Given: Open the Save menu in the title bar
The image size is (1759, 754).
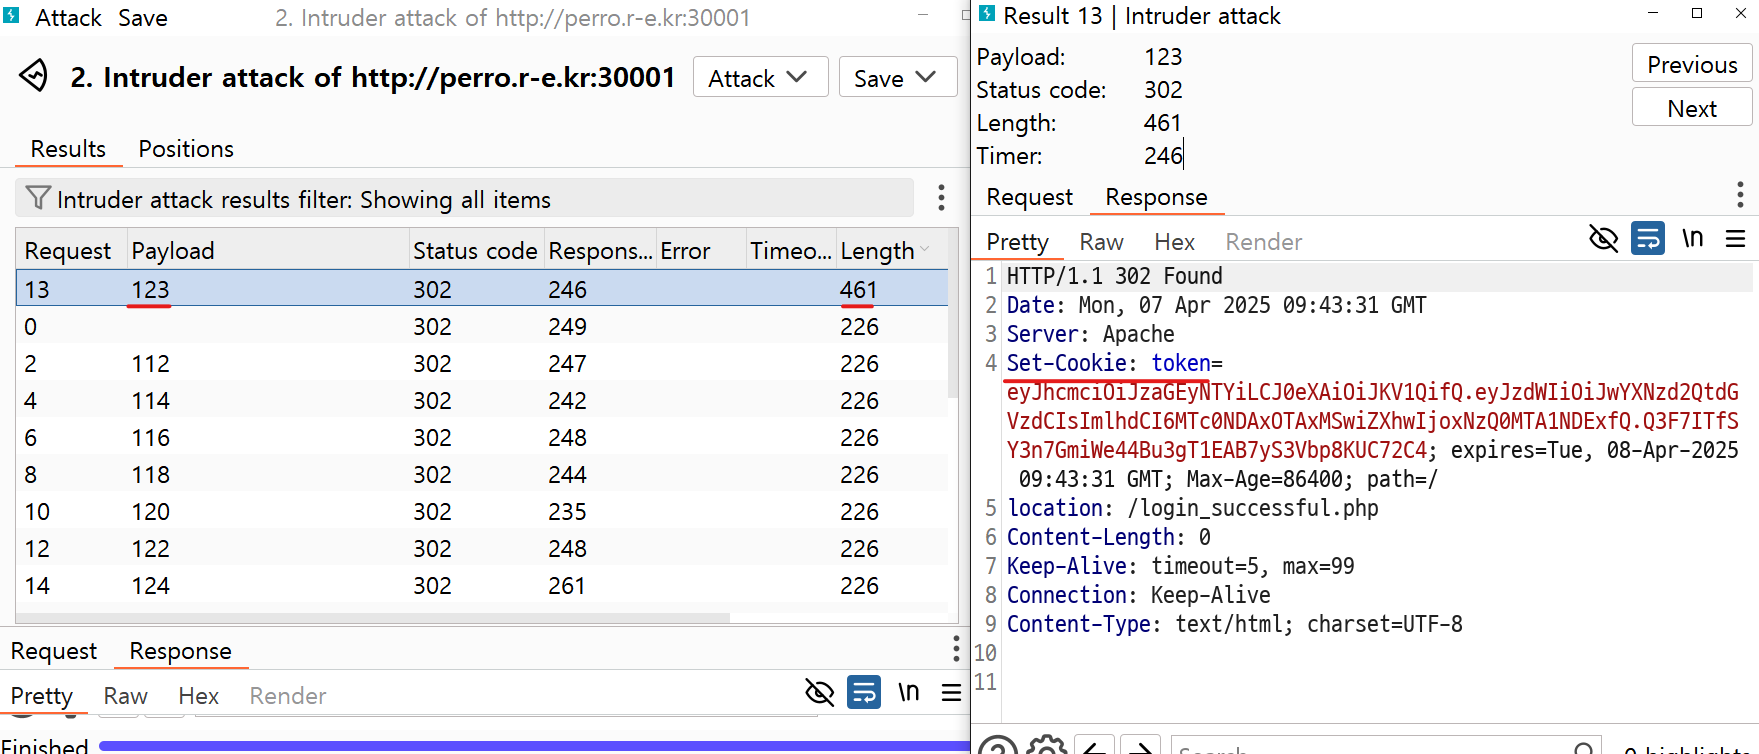Looking at the screenshot, I should click(142, 17).
